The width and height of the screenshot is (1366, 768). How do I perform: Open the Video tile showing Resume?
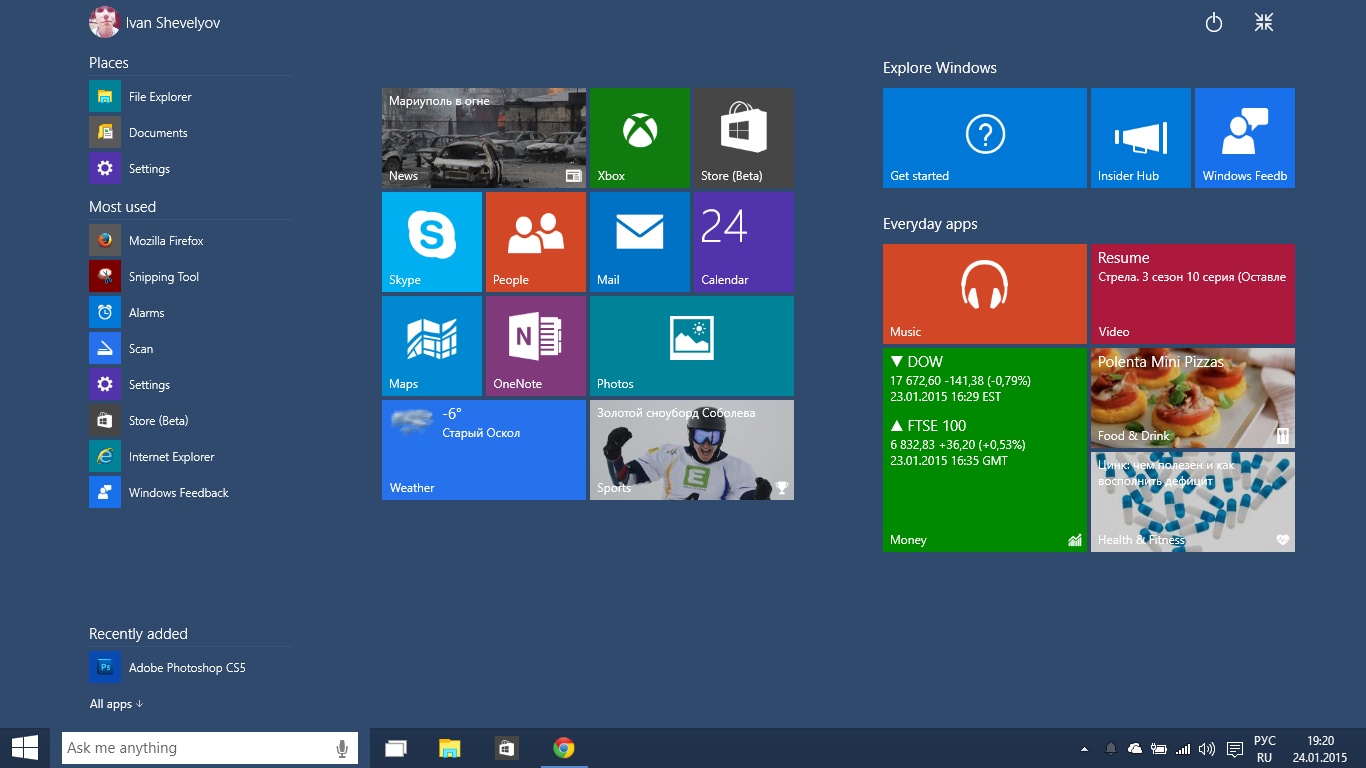point(1193,294)
